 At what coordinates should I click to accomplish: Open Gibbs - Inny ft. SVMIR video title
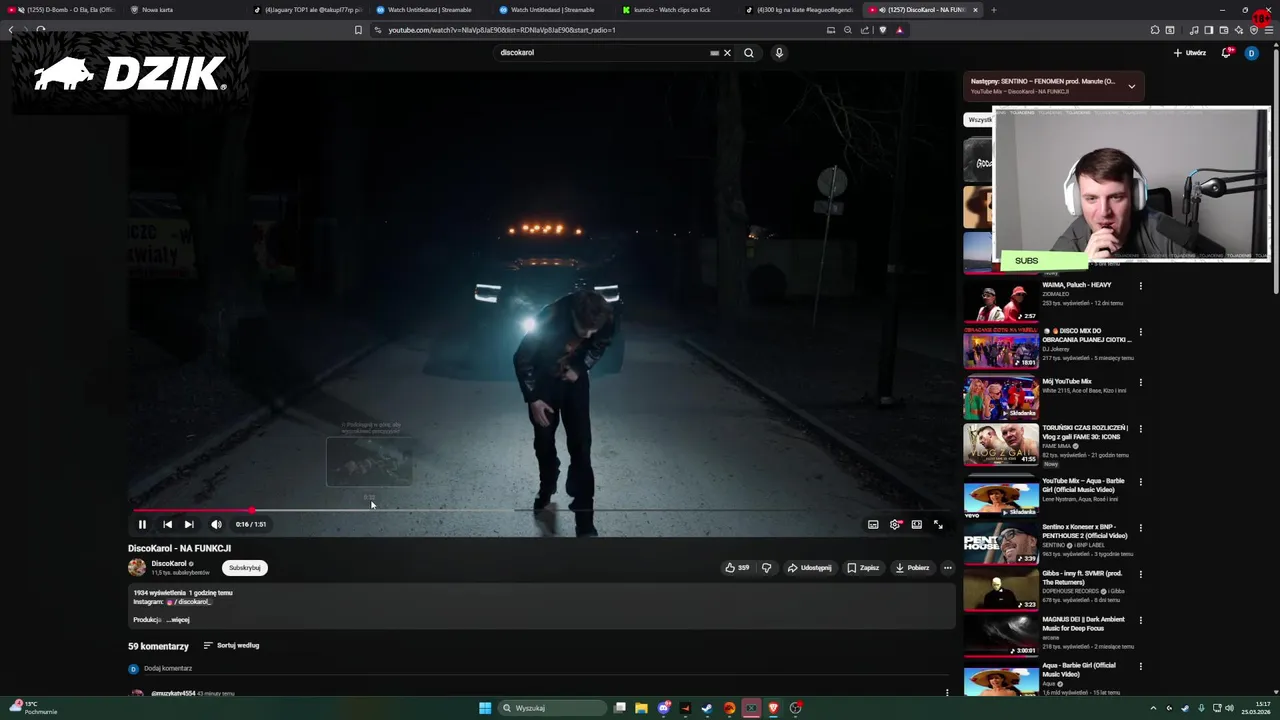pyautogui.click(x=1082, y=578)
